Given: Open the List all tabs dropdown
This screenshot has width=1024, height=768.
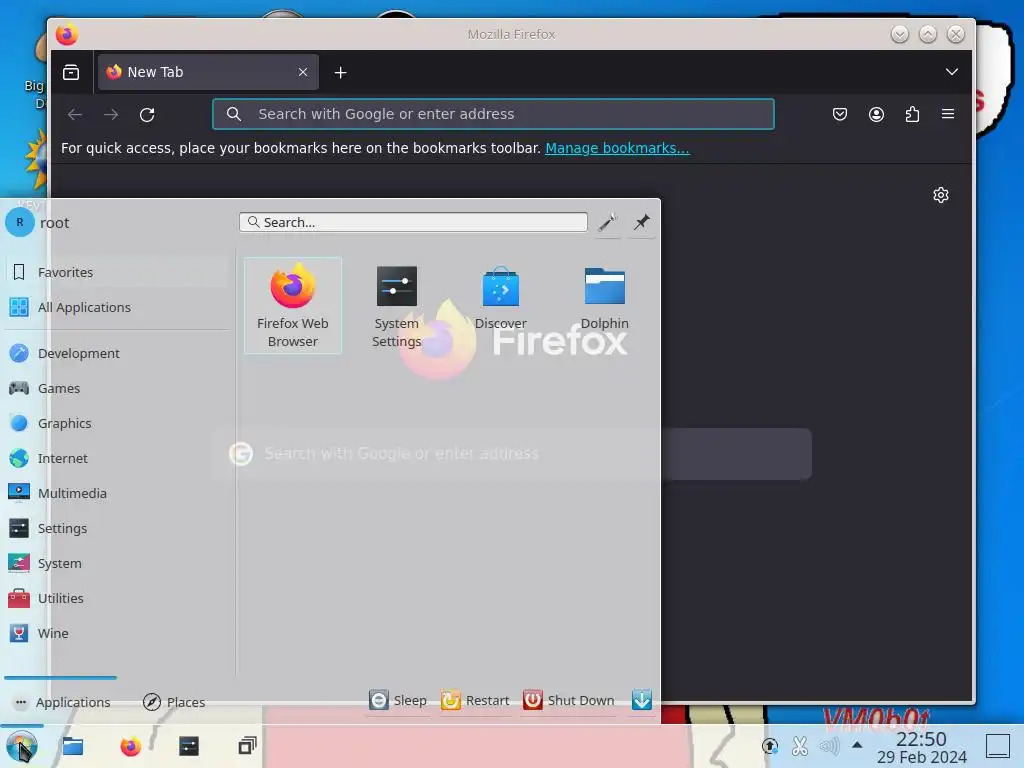Looking at the screenshot, I should pos(952,72).
